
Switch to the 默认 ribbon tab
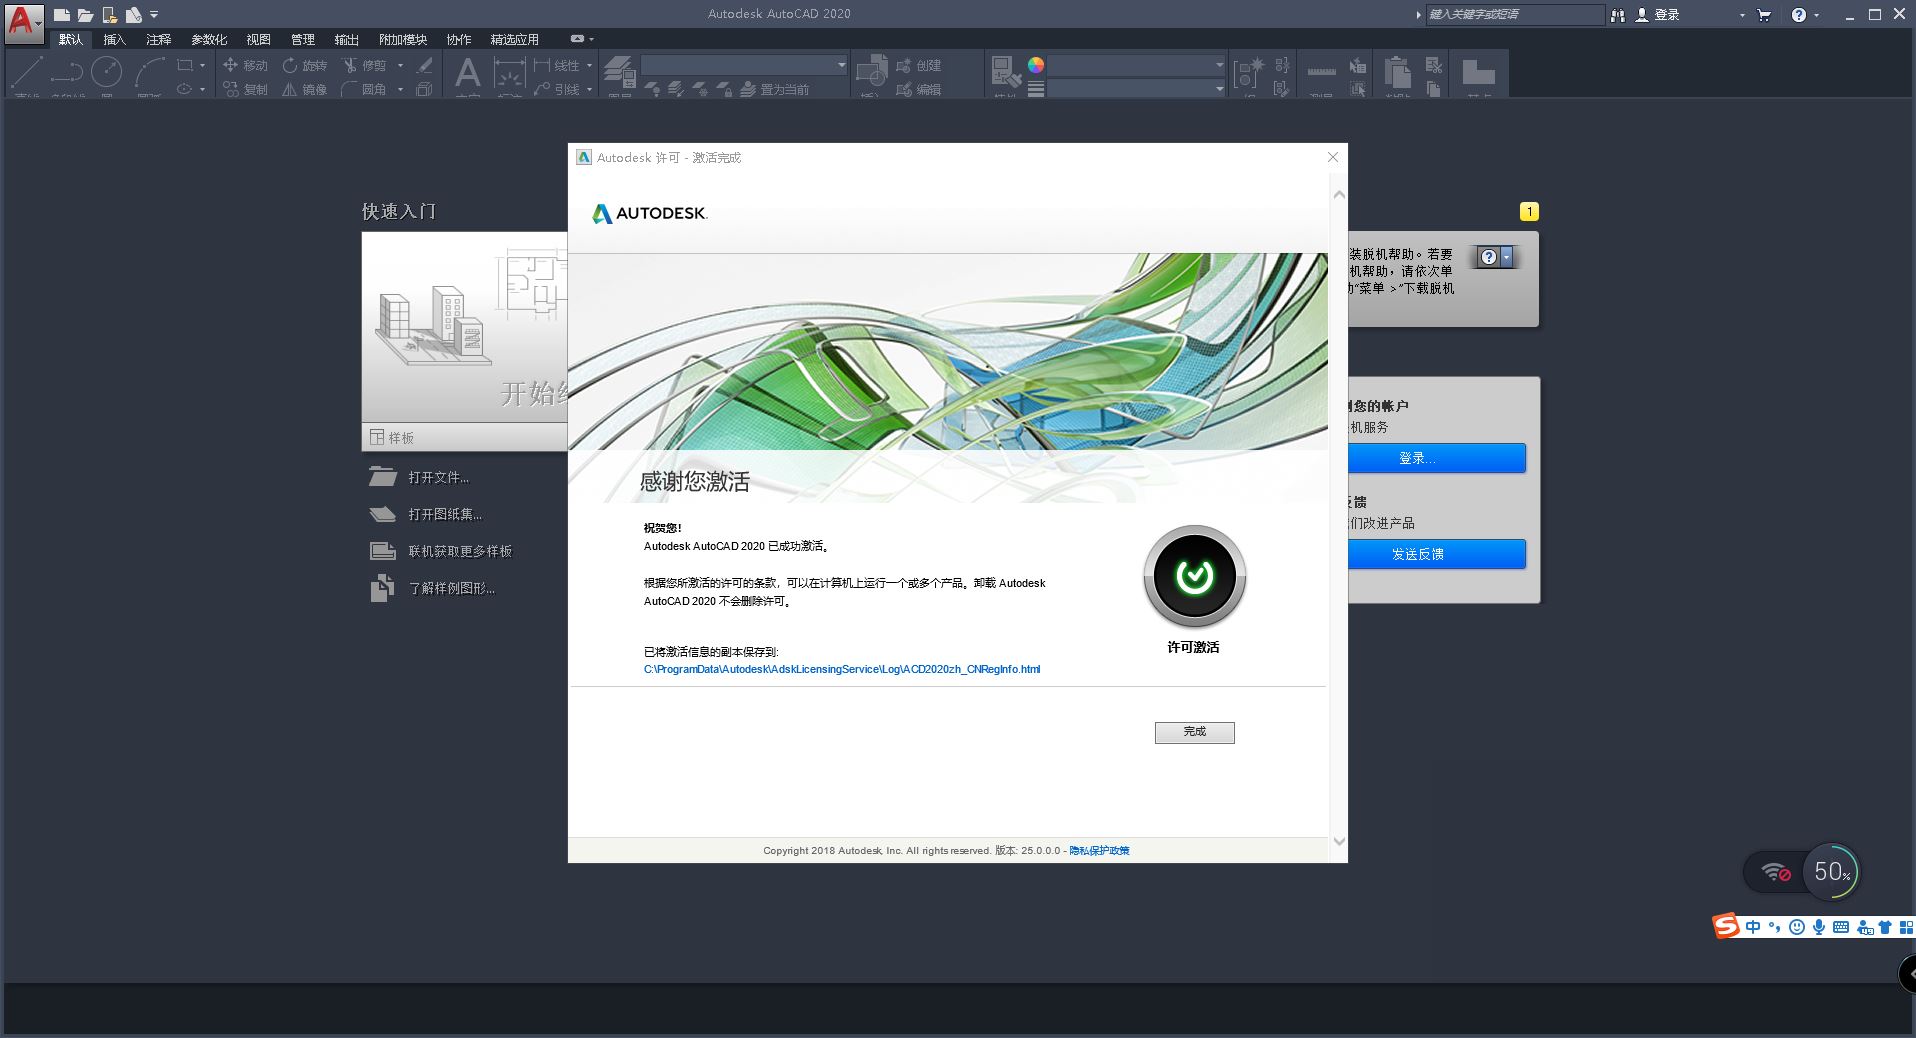point(71,39)
